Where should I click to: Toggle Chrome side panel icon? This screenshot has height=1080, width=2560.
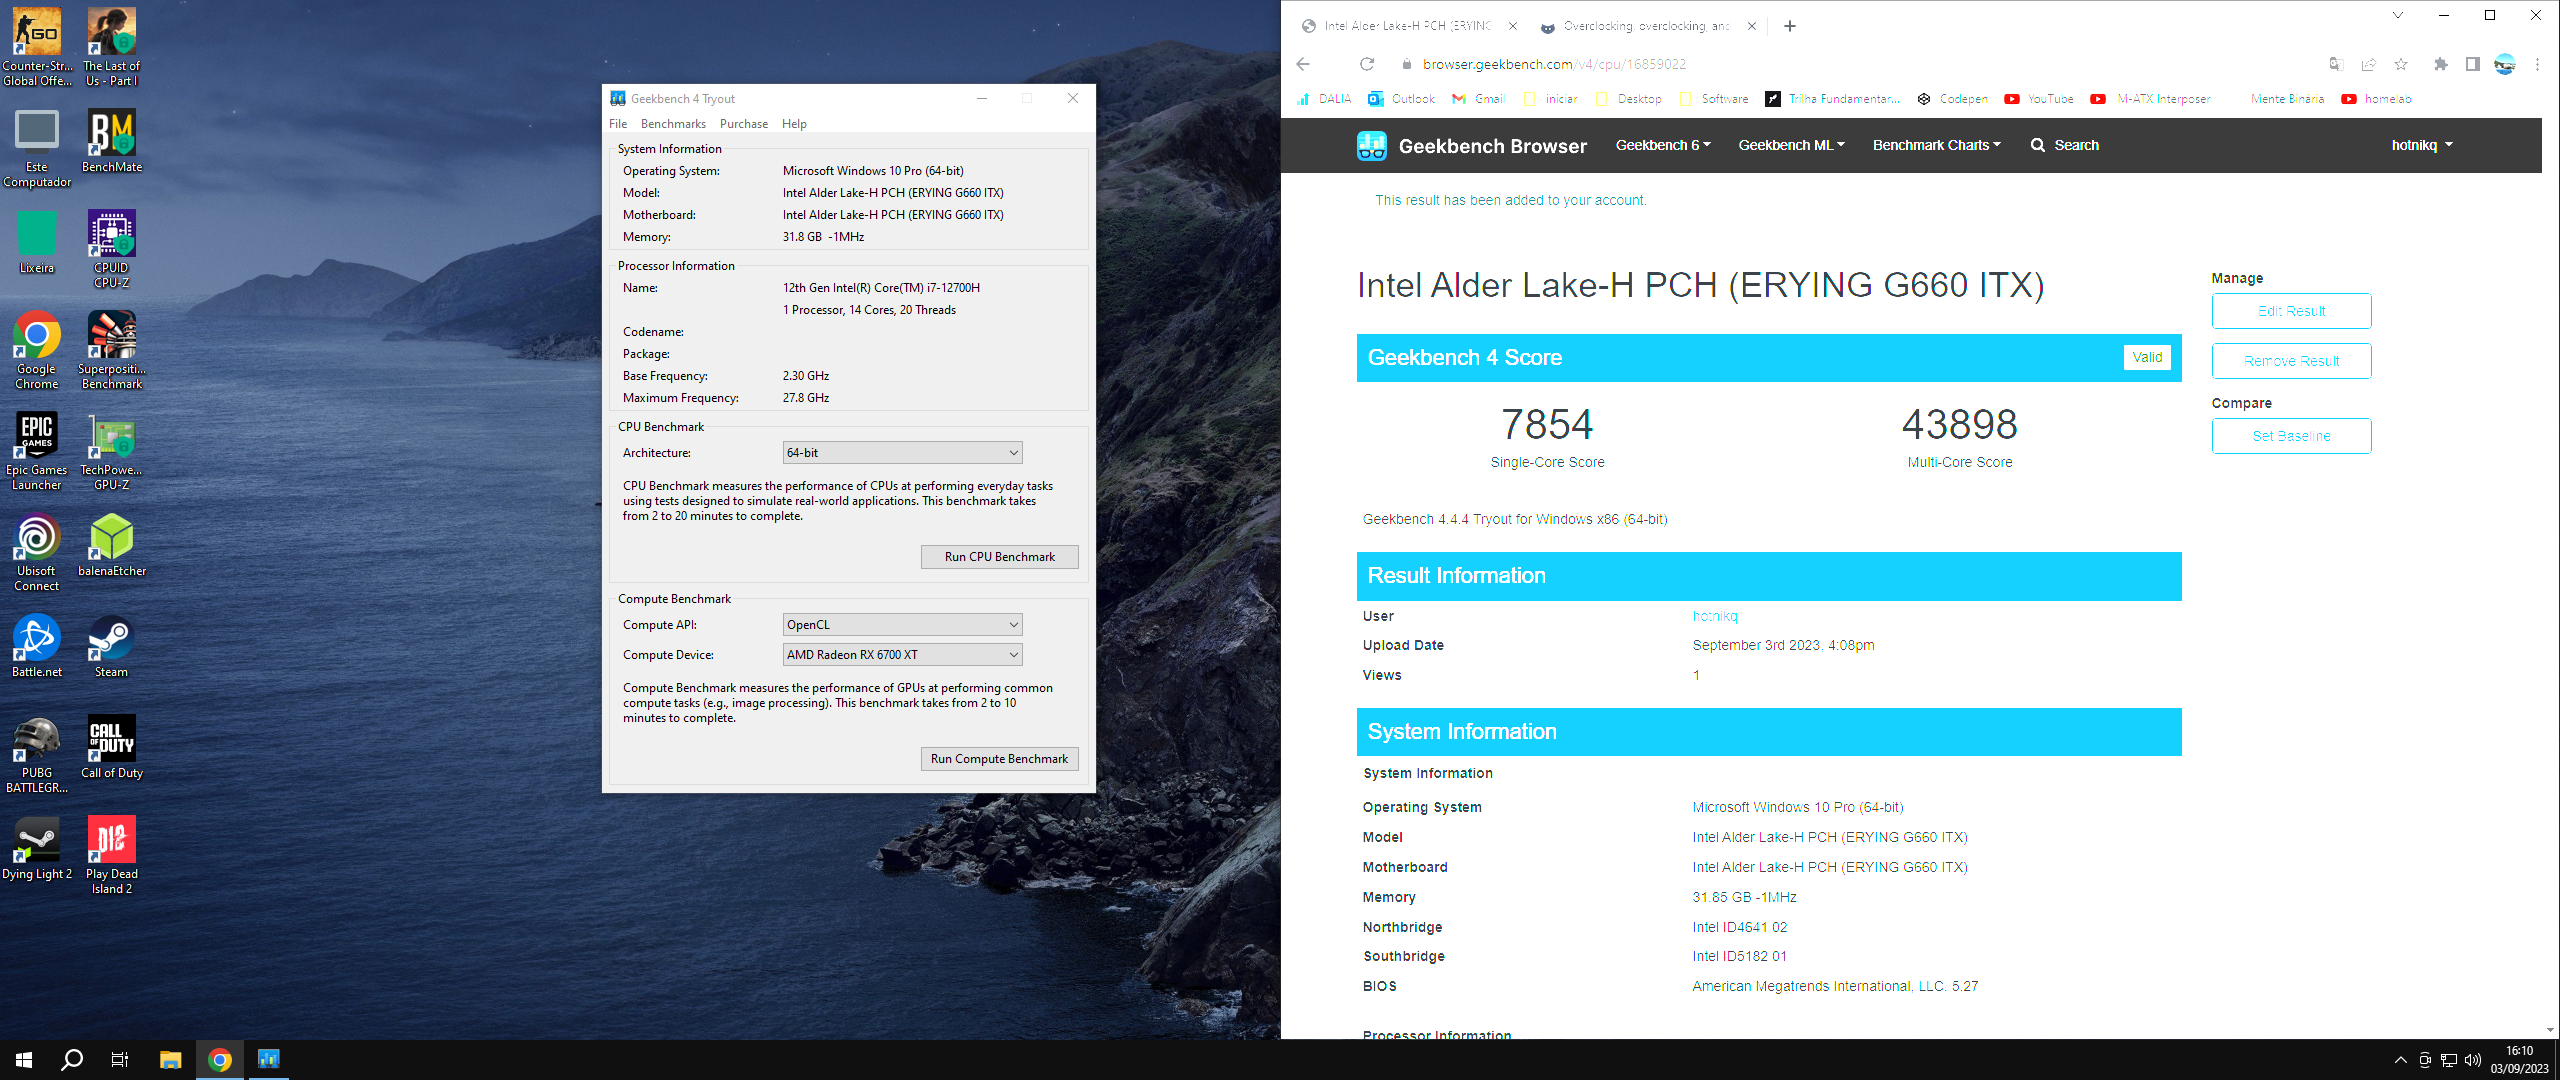pos(2472,64)
